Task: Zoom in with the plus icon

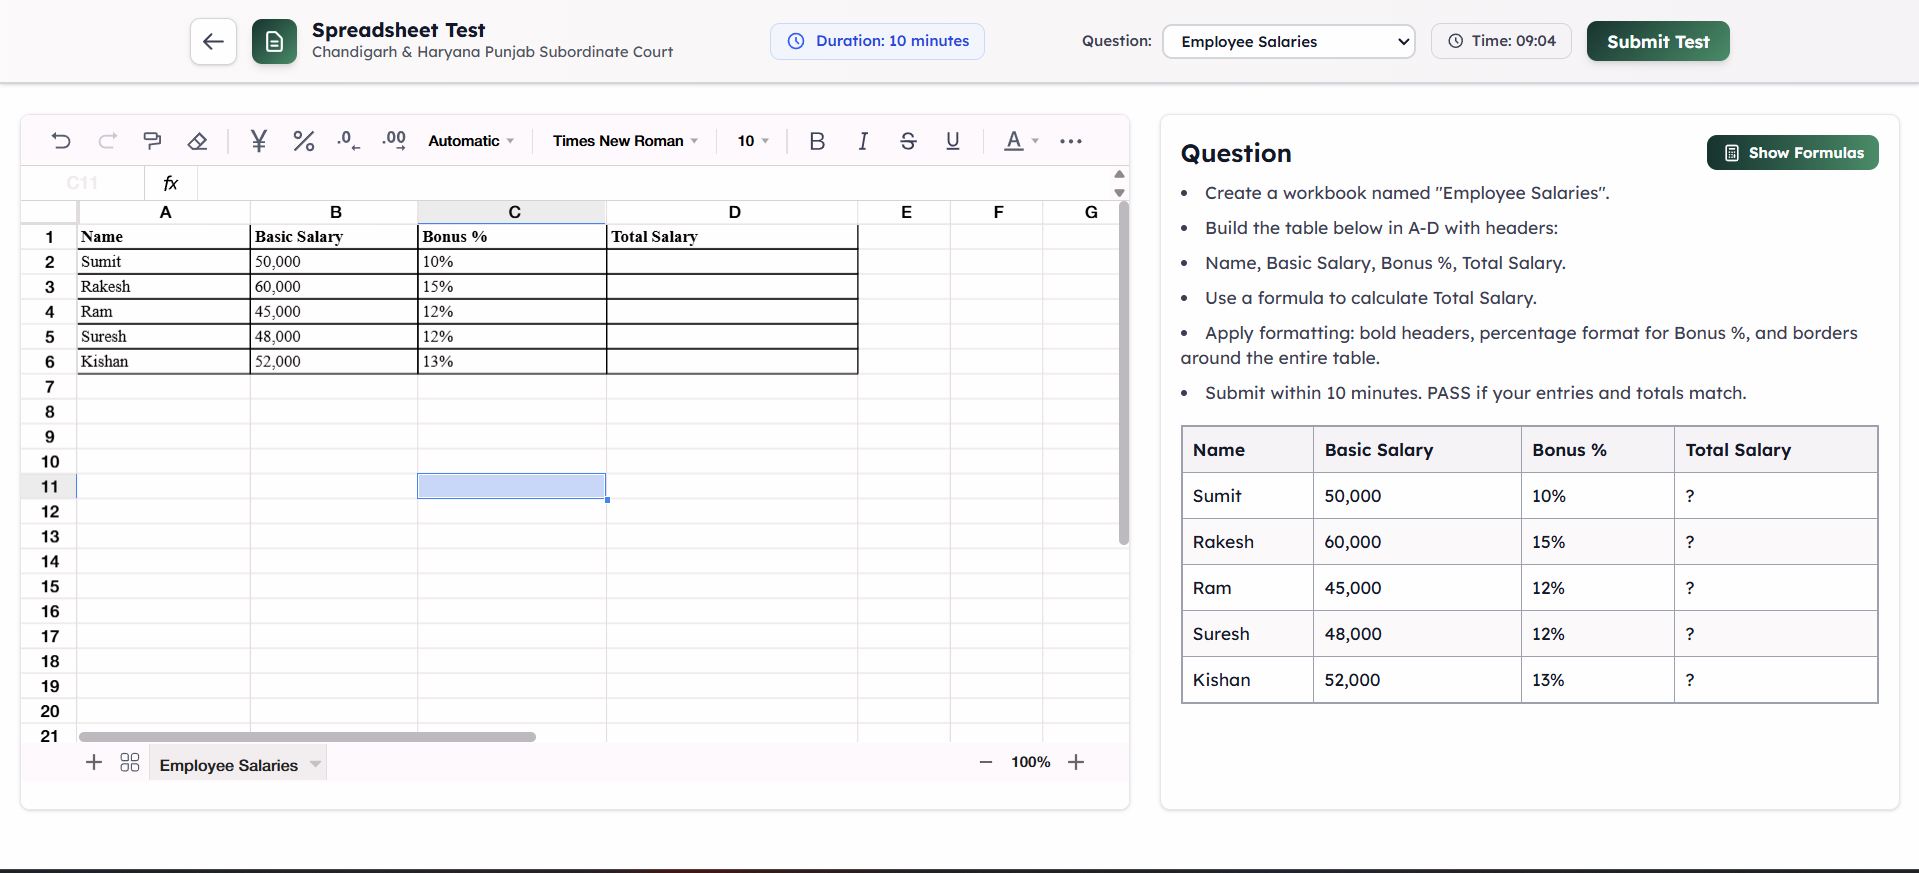Action: 1076,762
